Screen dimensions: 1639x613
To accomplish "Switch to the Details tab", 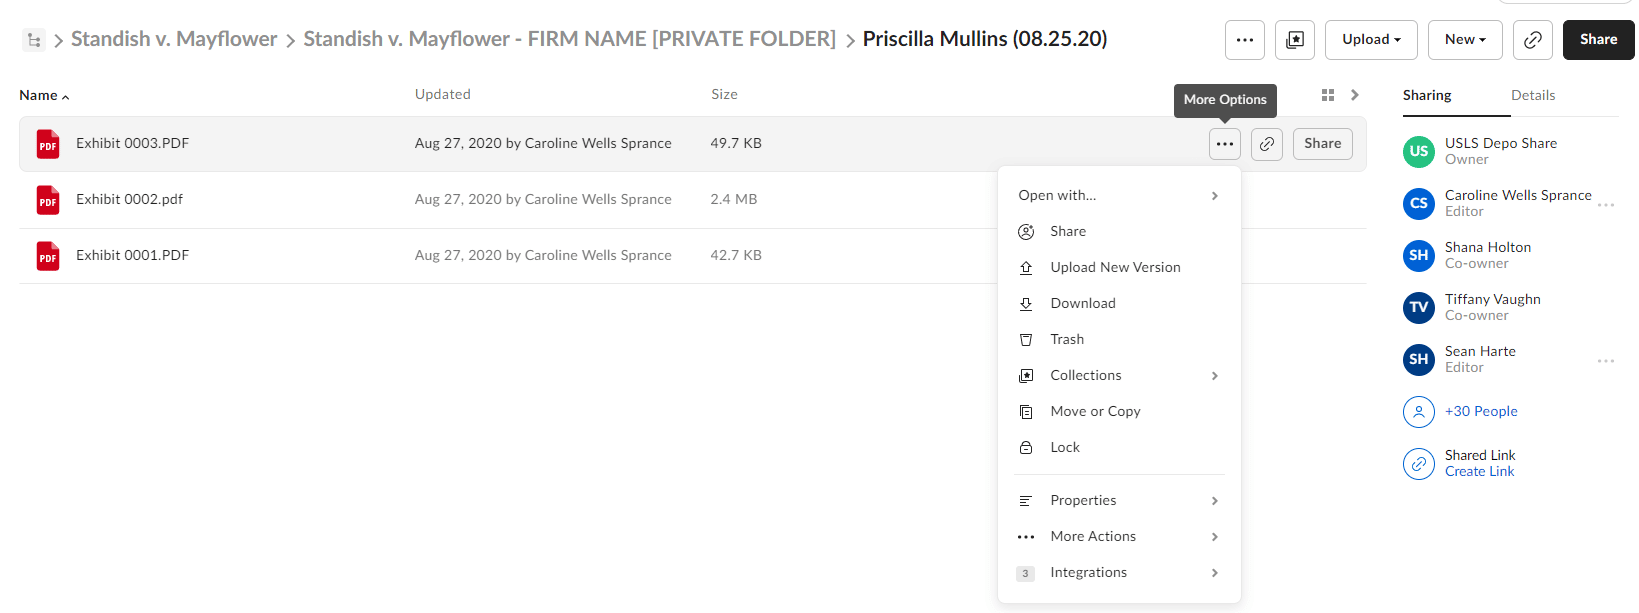I will tap(1532, 95).
